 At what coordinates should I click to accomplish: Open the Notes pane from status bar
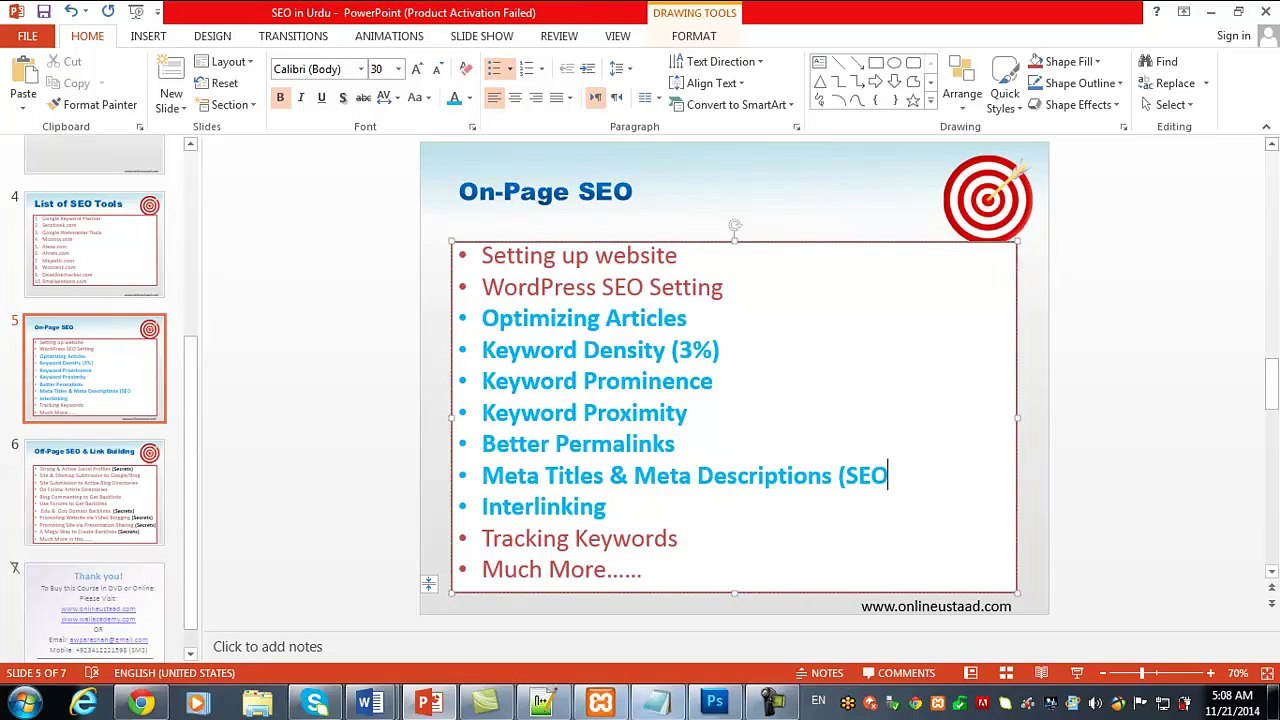point(819,673)
